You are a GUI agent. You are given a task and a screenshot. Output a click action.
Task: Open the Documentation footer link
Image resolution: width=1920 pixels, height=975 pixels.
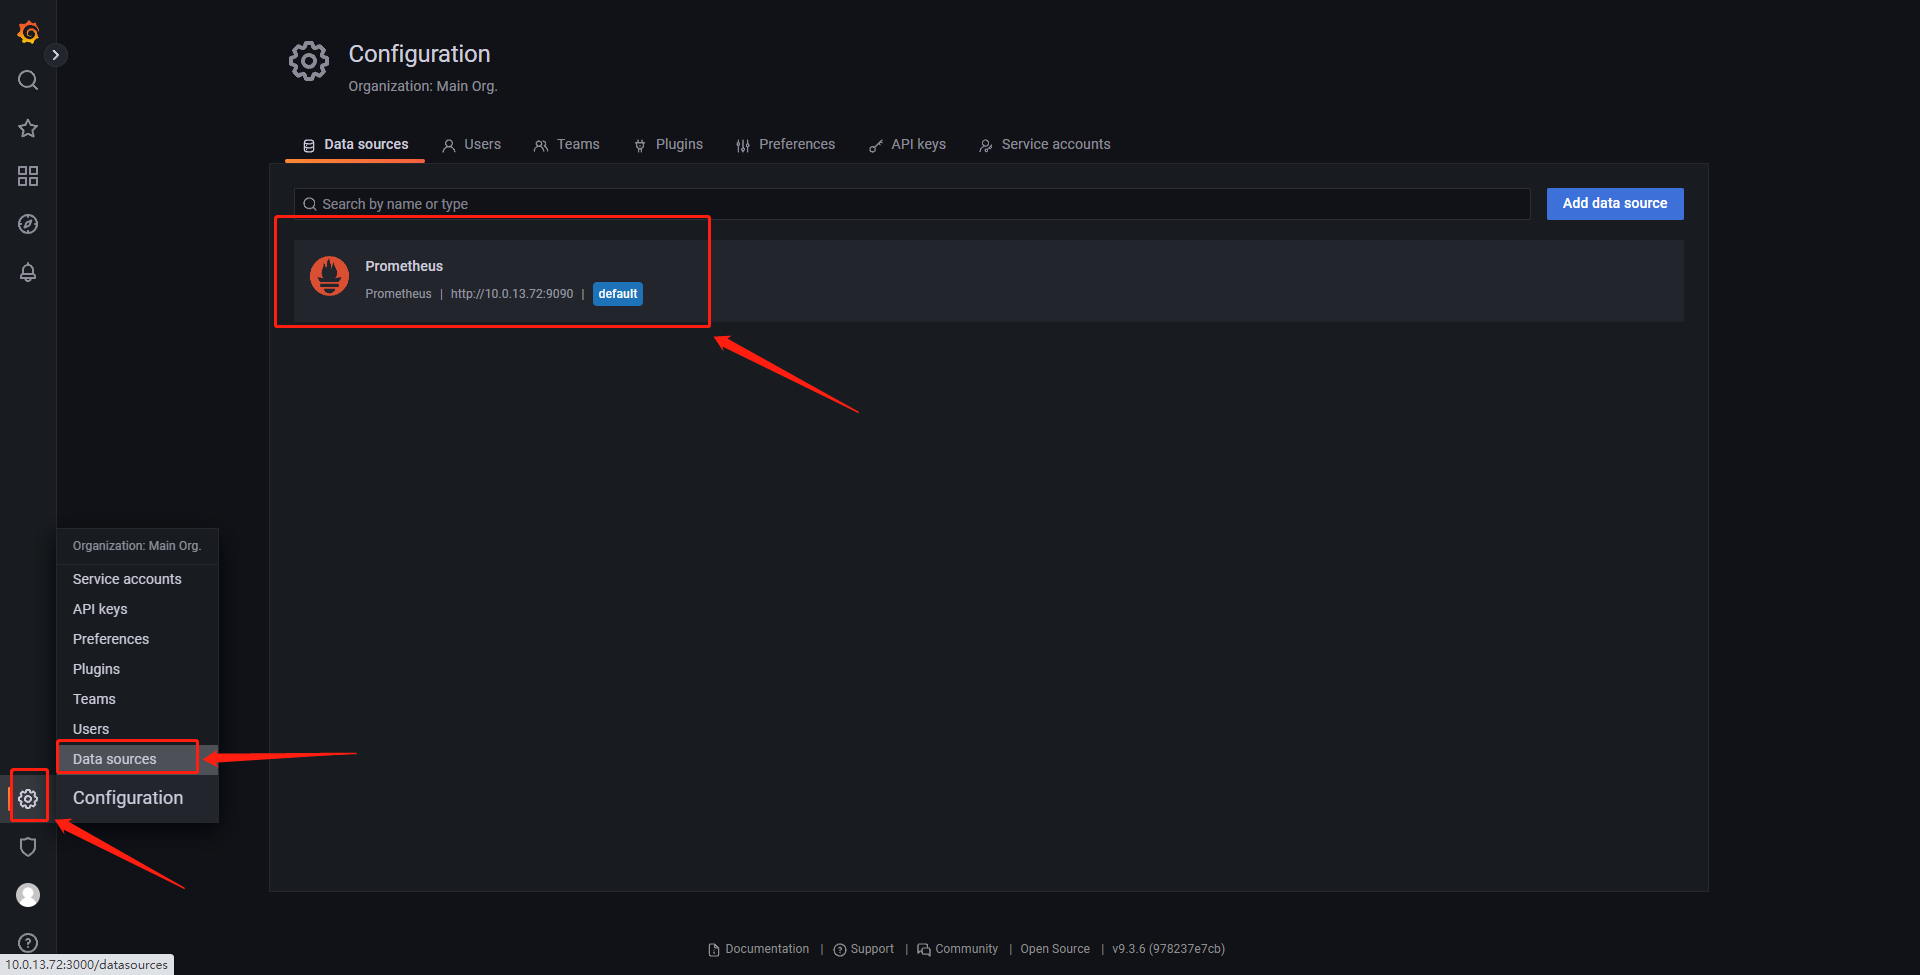759,949
